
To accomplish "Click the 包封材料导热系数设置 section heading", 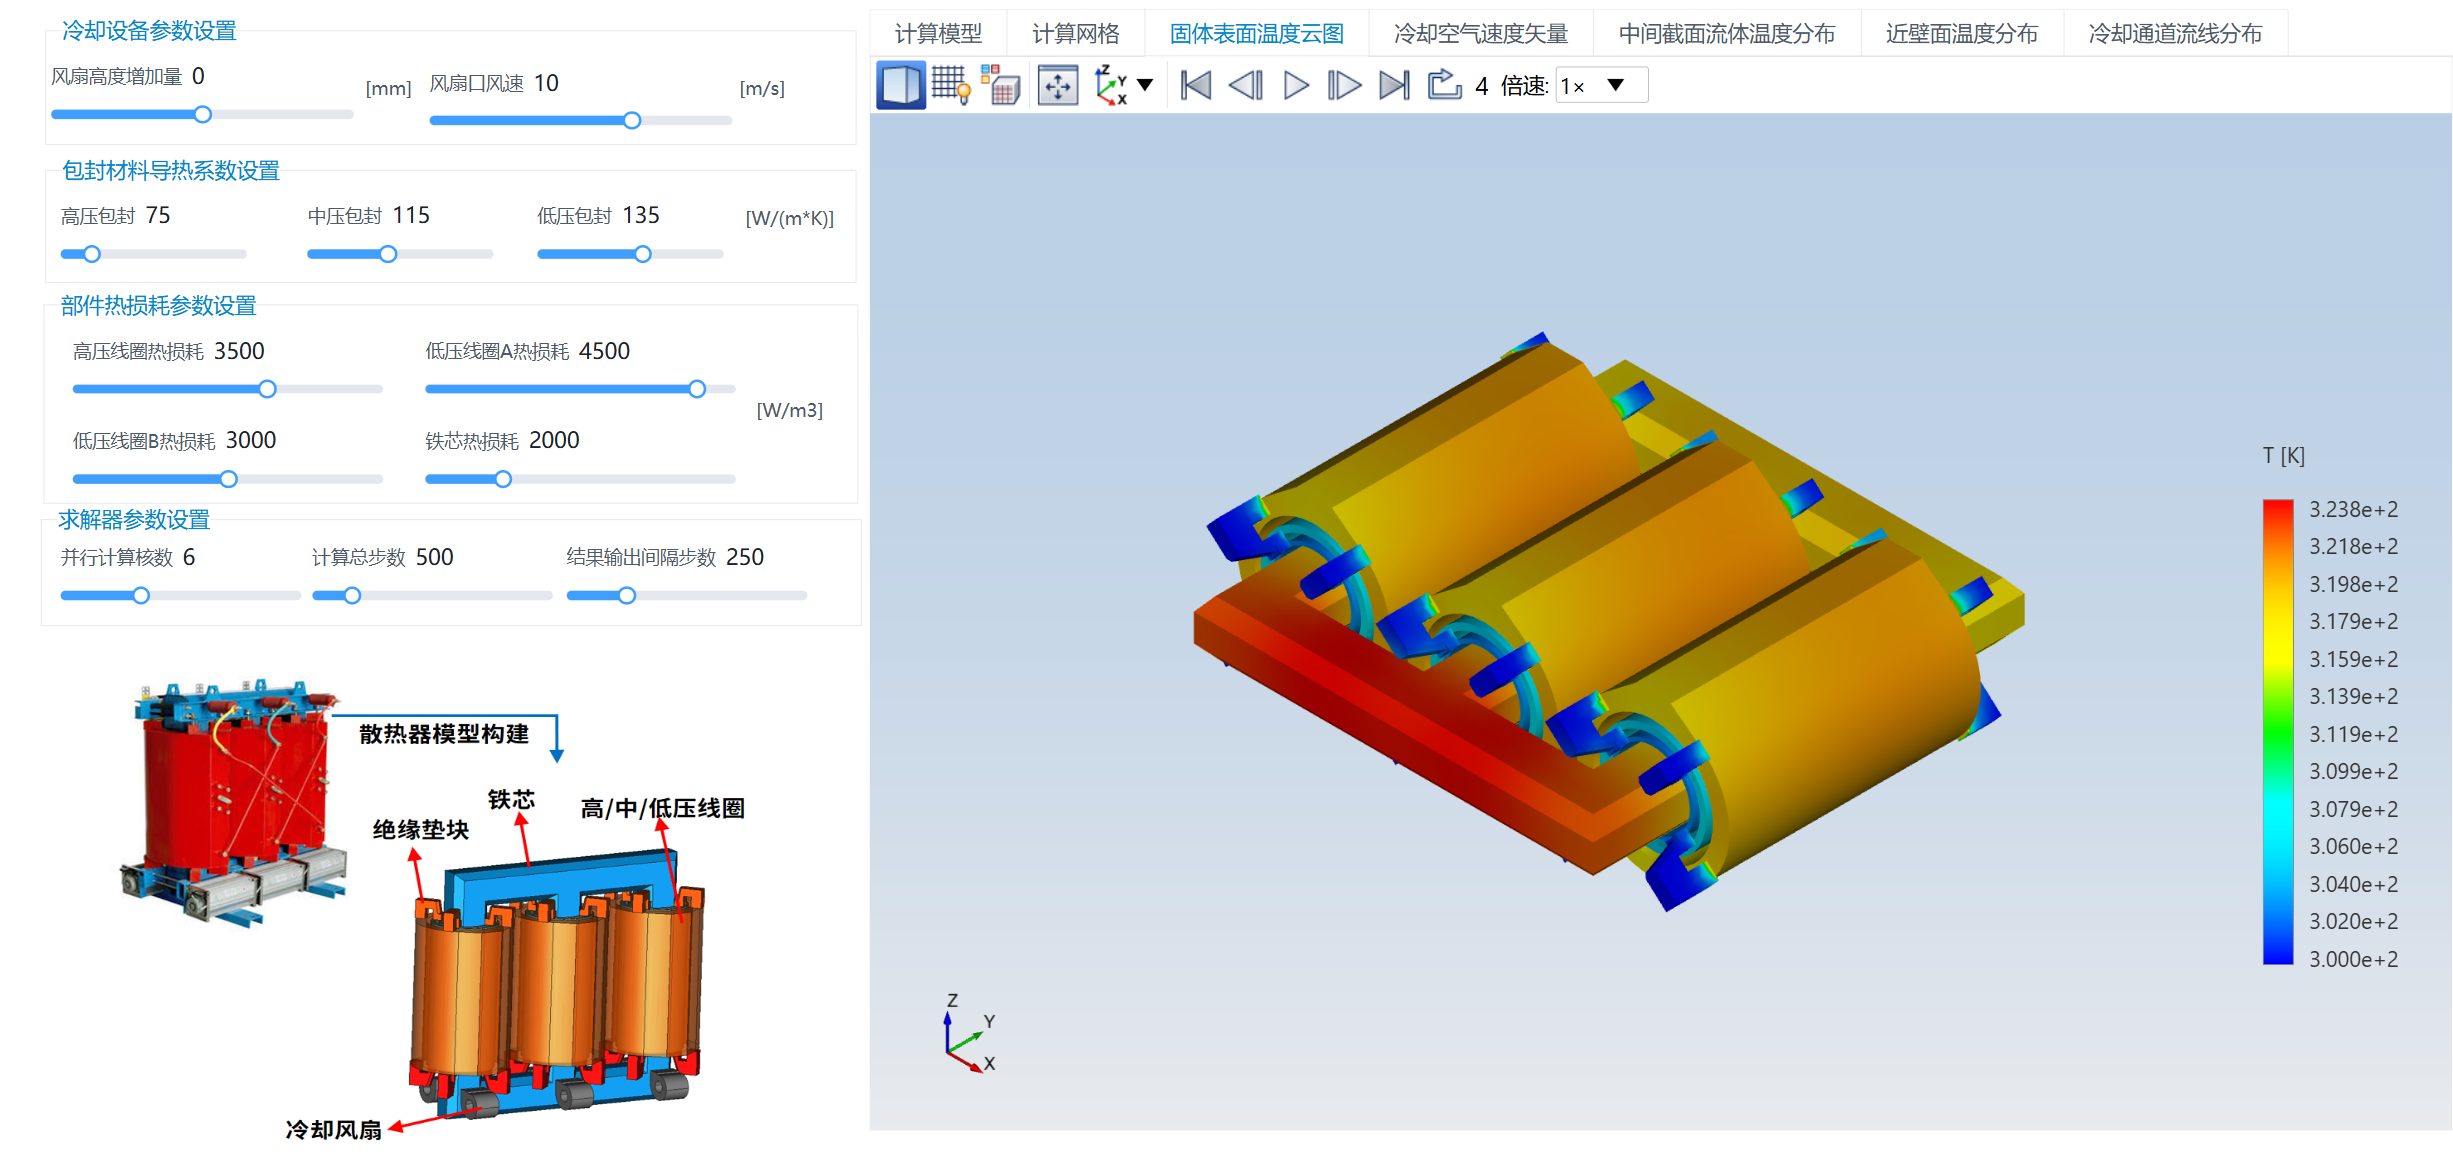I will (171, 171).
